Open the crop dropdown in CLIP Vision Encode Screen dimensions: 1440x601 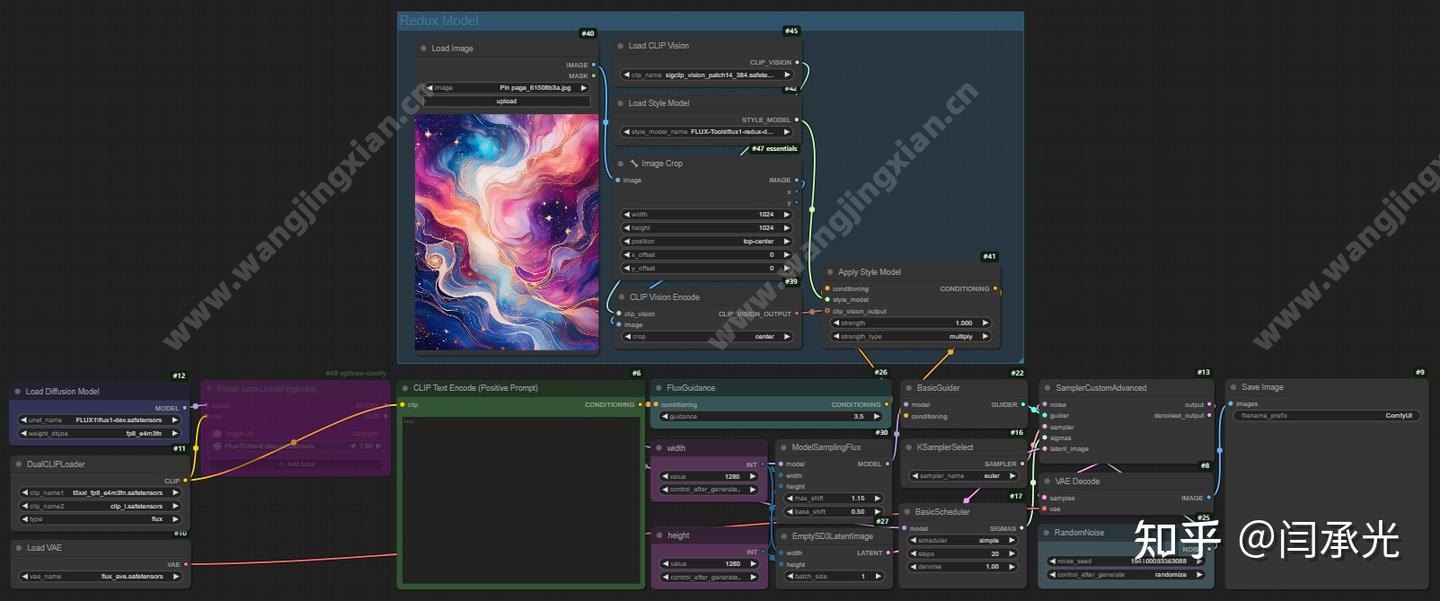tap(708, 337)
